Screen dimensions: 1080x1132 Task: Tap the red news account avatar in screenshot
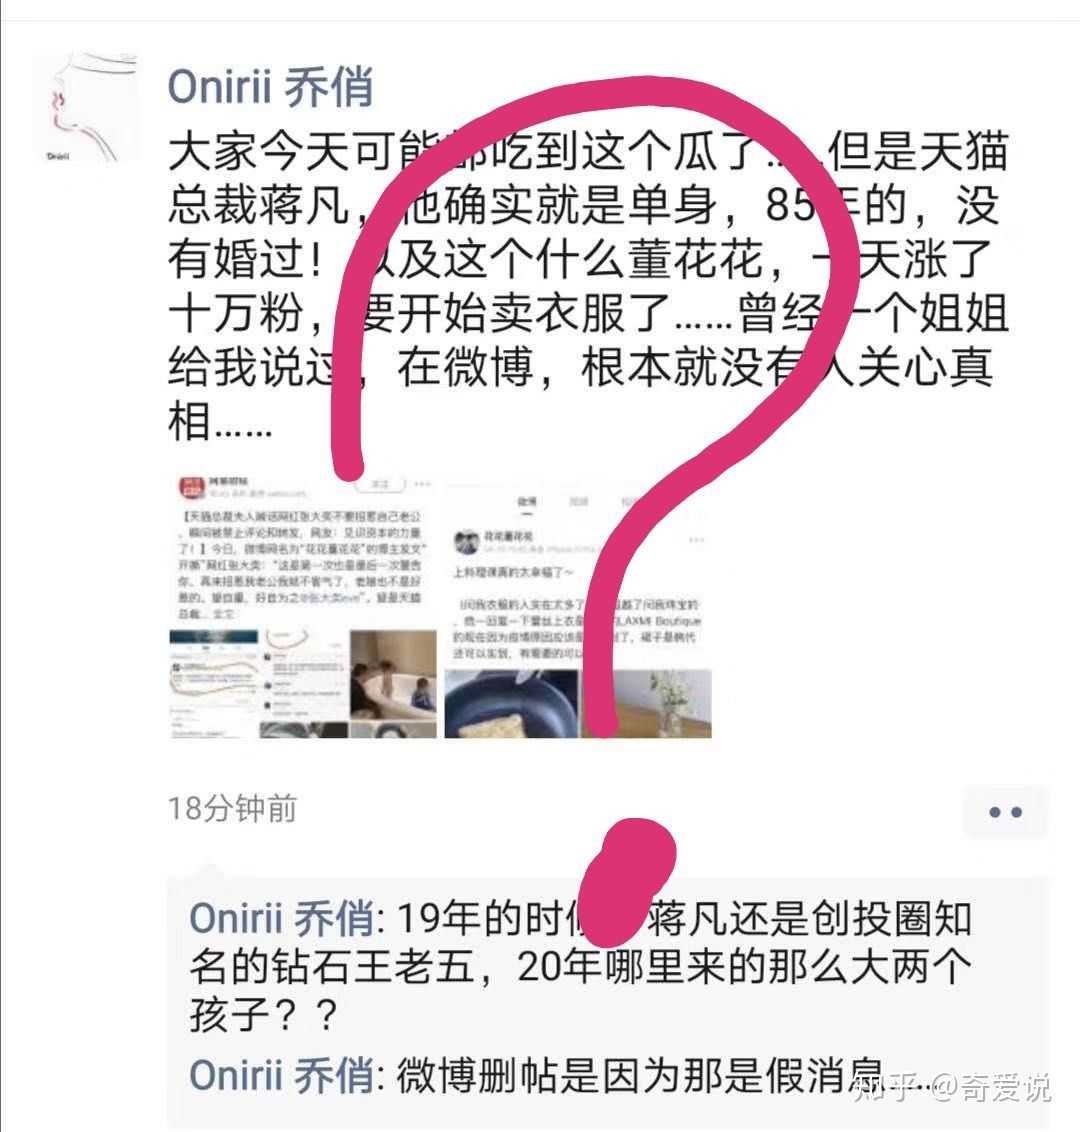[192, 488]
